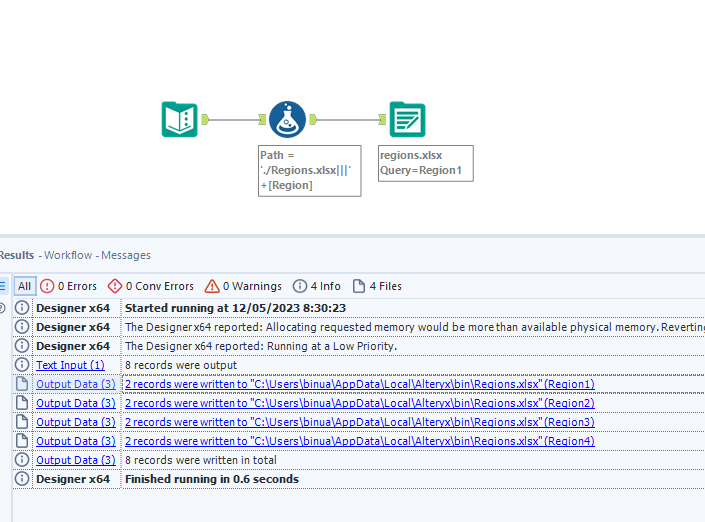
Task: Click info icon on 'Low Priority' row
Action: pos(22,346)
